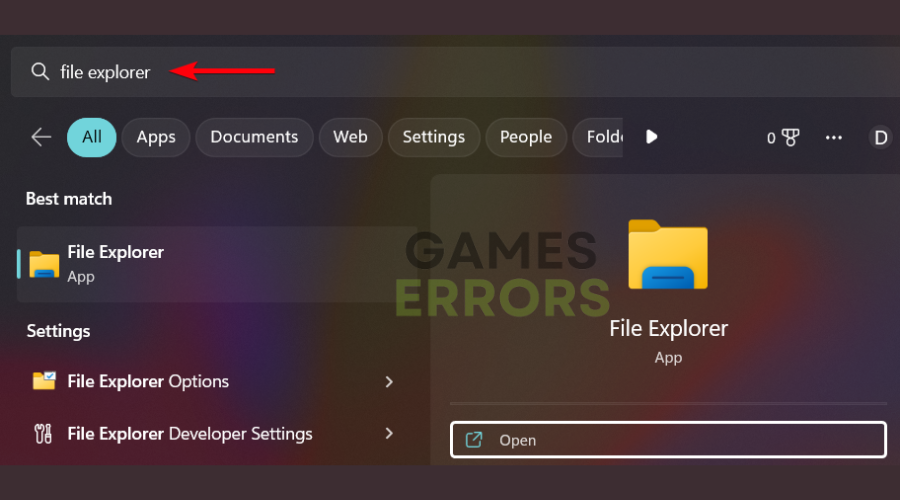Viewport: 900px width, 500px height.
Task: Click the search magnifier icon
Action: point(40,72)
